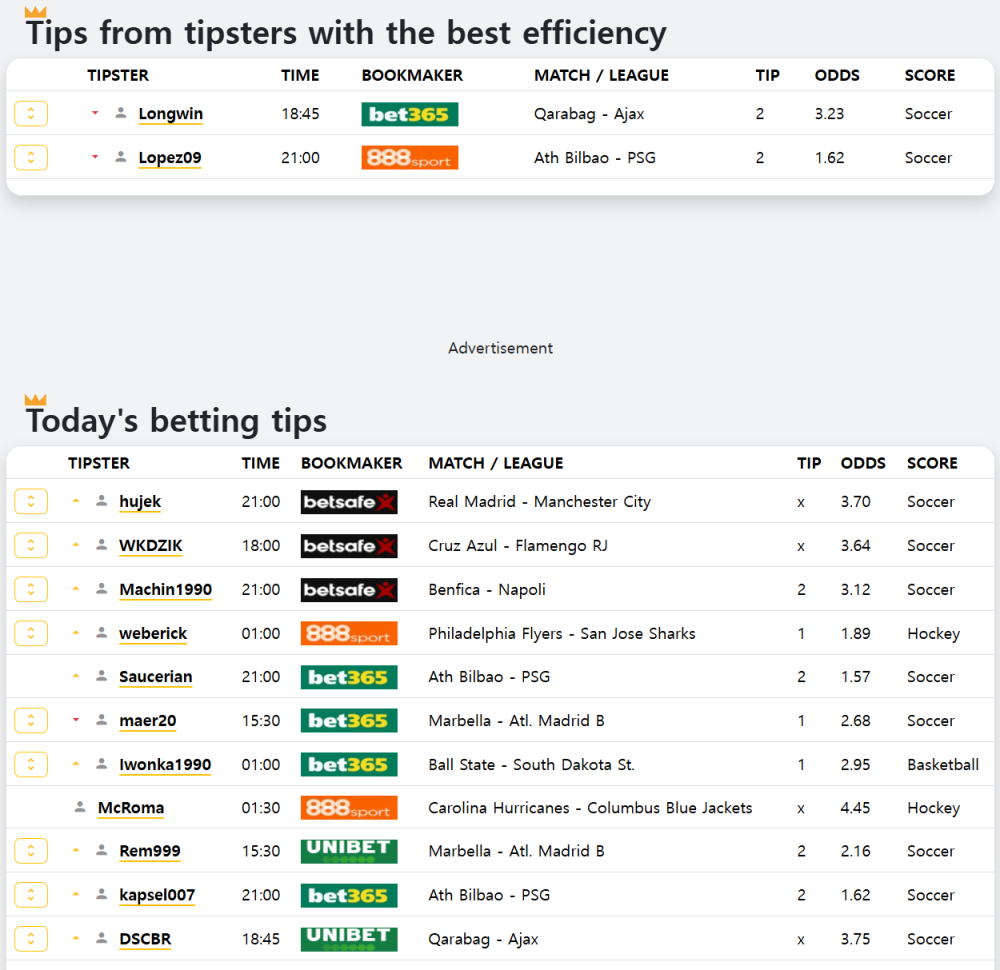The image size is (1000, 970).
Task: Toggle the expand button for Iwonka1990 row
Action: point(31,764)
